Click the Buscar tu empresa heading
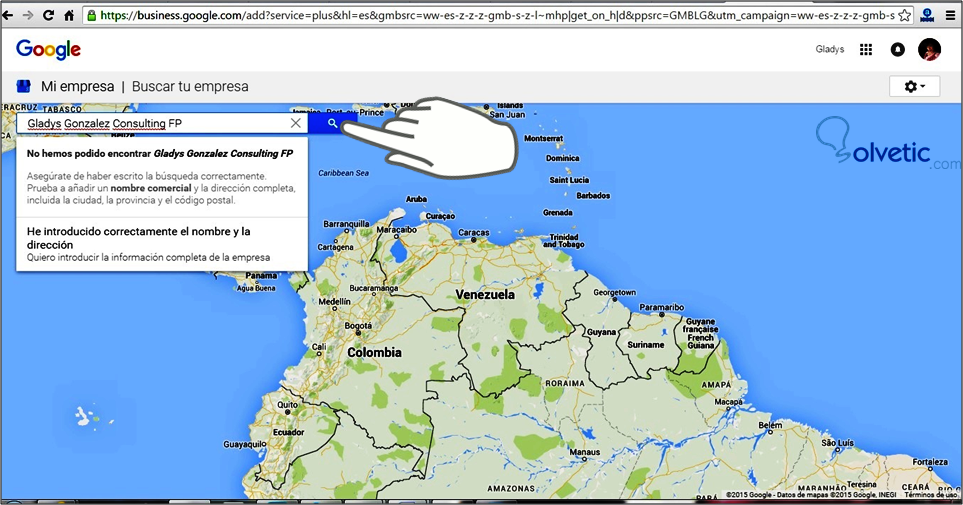The width and height of the screenshot is (963, 505). pyautogui.click(x=190, y=87)
